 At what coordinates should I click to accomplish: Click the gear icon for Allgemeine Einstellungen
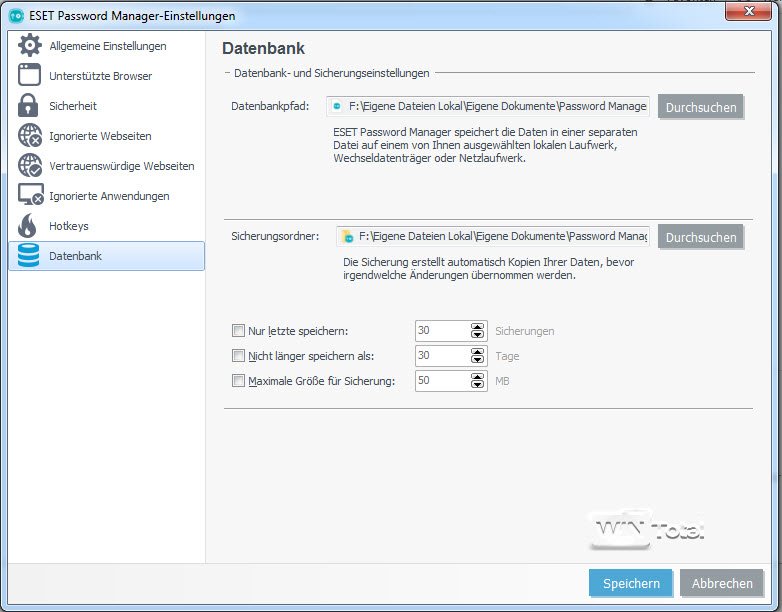pos(29,45)
